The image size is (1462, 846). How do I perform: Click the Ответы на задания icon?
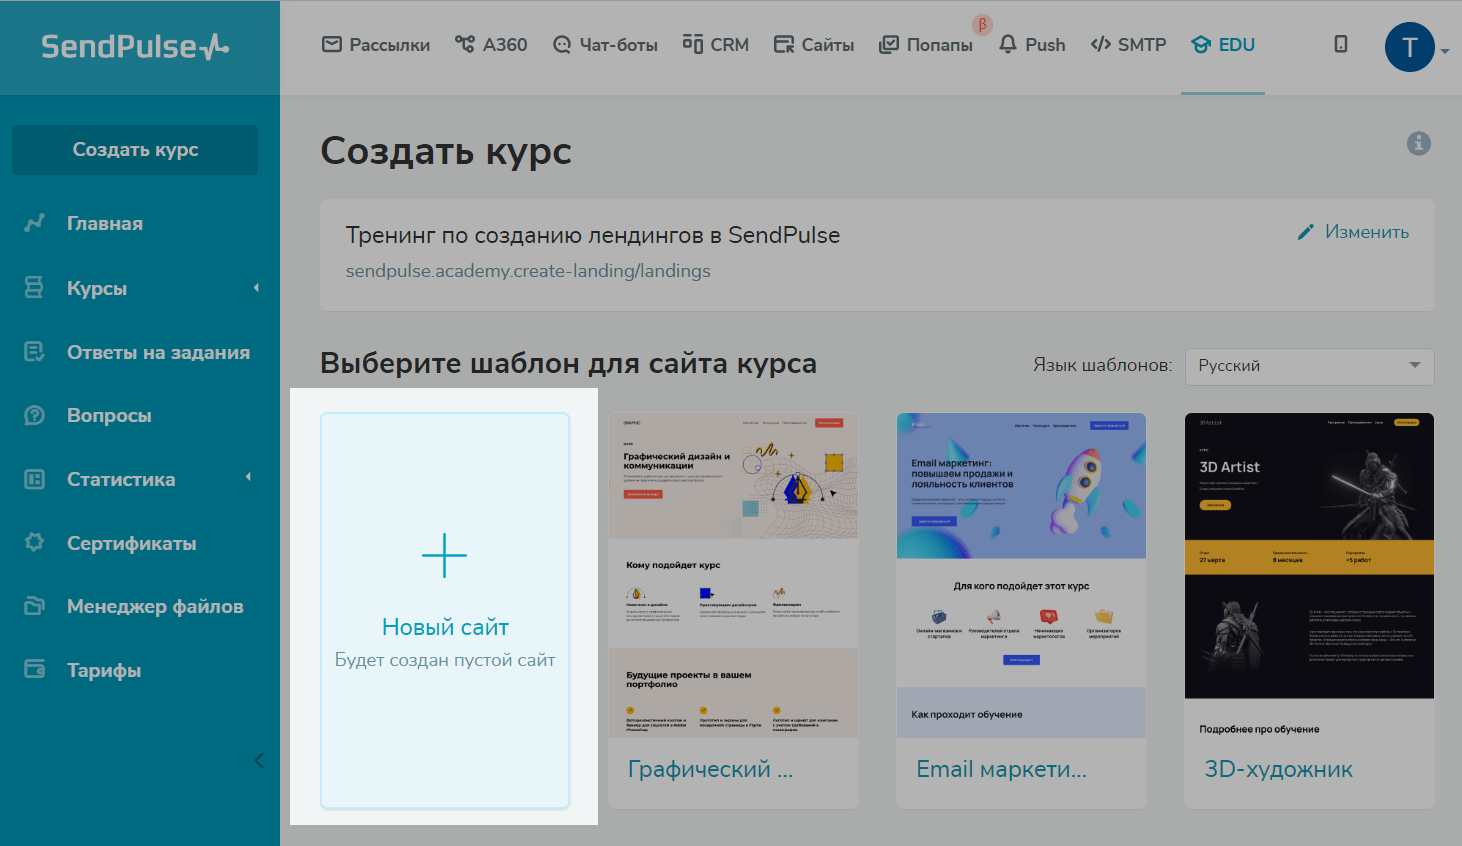(34, 352)
